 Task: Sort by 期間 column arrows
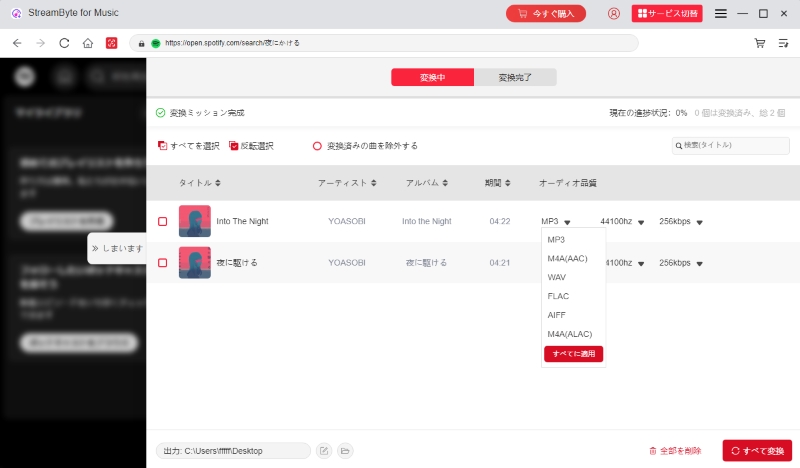click(507, 183)
